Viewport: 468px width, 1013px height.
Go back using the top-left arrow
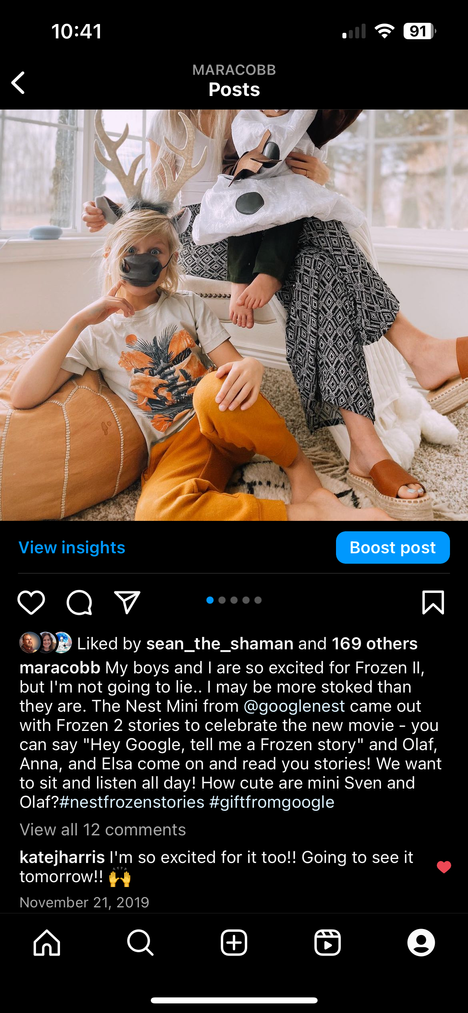point(18,83)
